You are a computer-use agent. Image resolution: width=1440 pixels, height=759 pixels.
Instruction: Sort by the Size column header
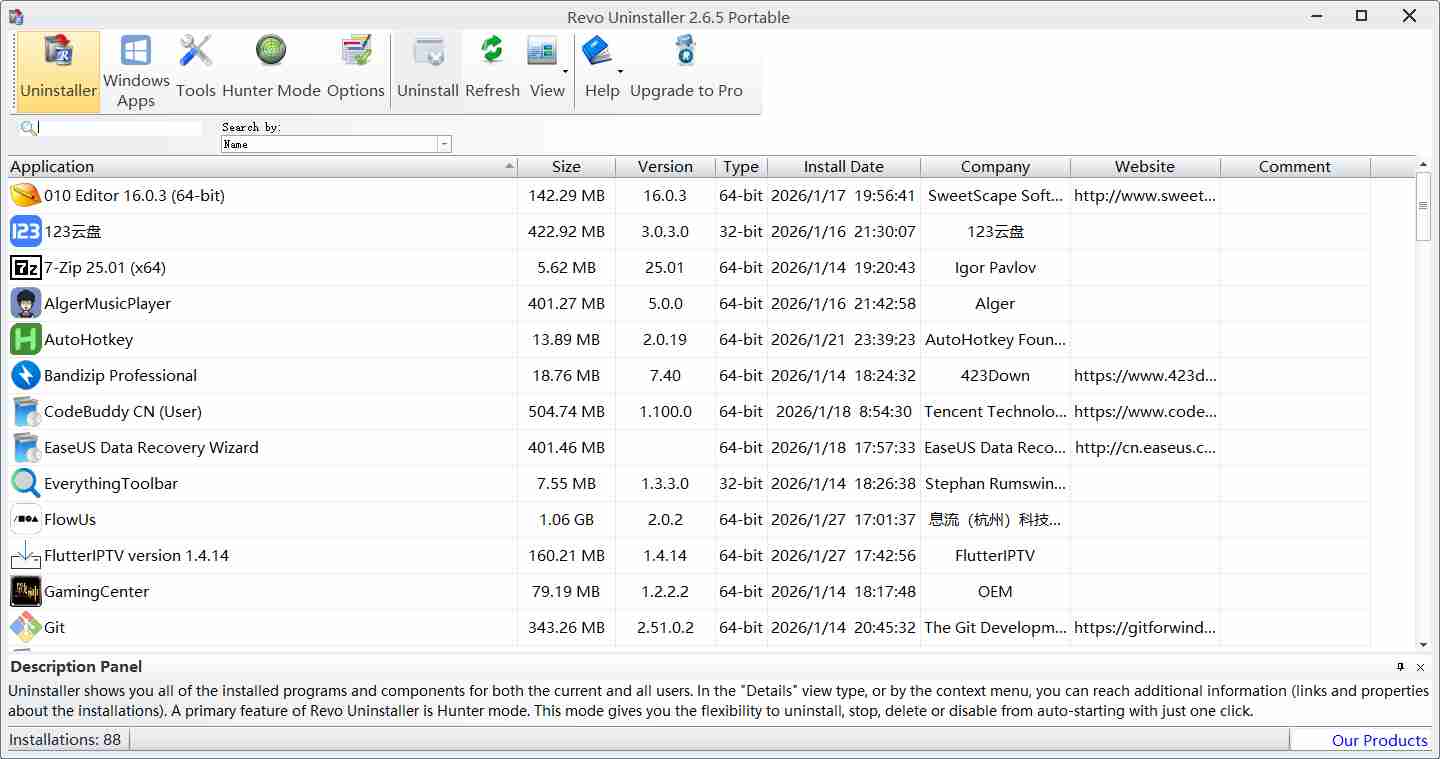pos(566,167)
